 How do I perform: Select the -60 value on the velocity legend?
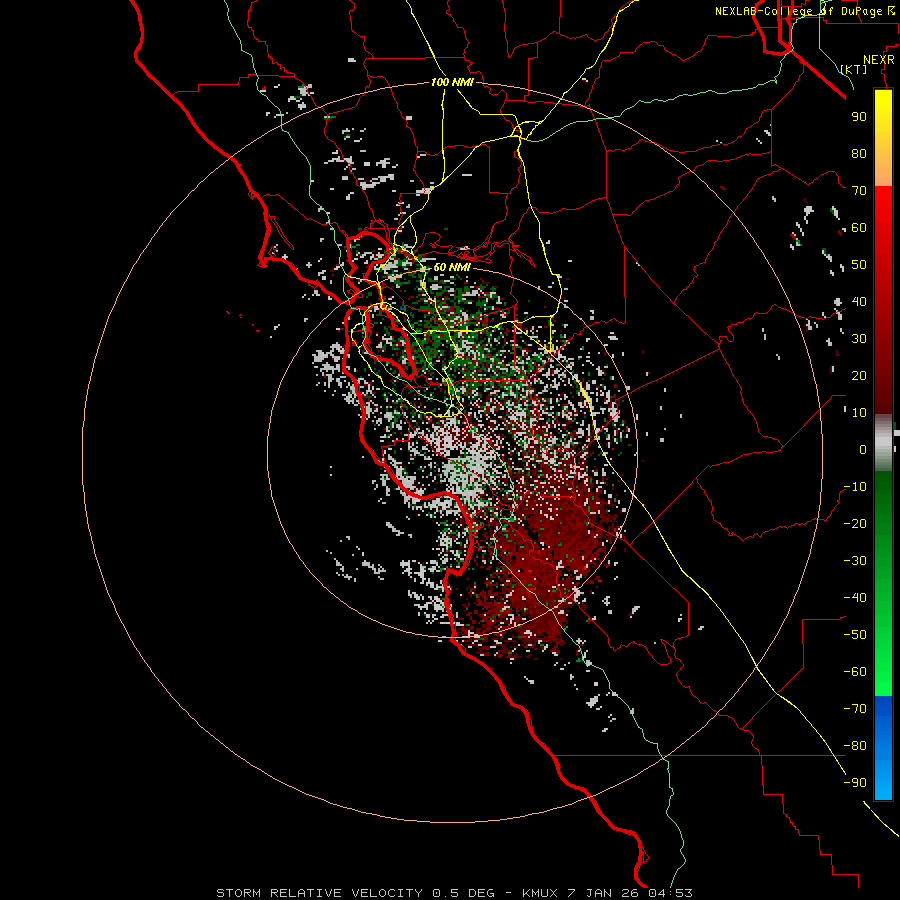click(x=855, y=672)
